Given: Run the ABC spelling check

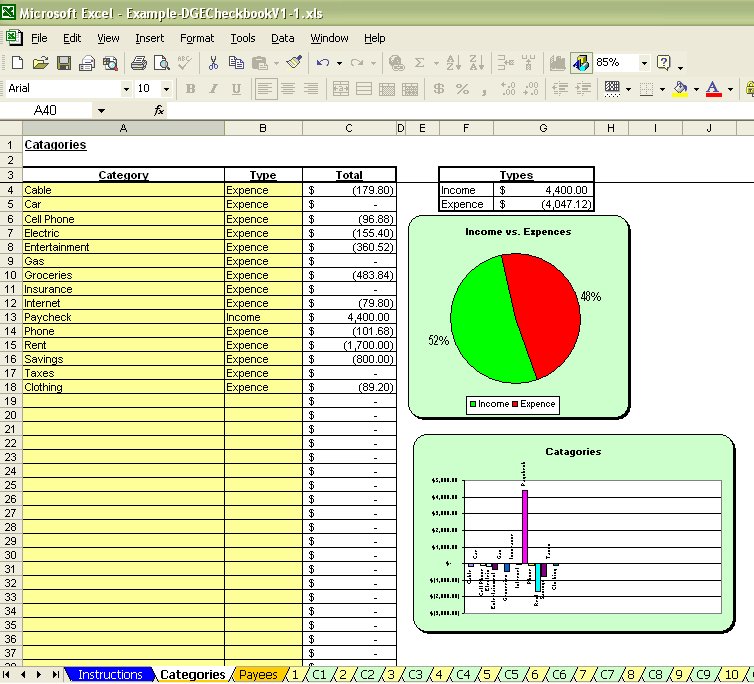Looking at the screenshot, I should tap(184, 63).
